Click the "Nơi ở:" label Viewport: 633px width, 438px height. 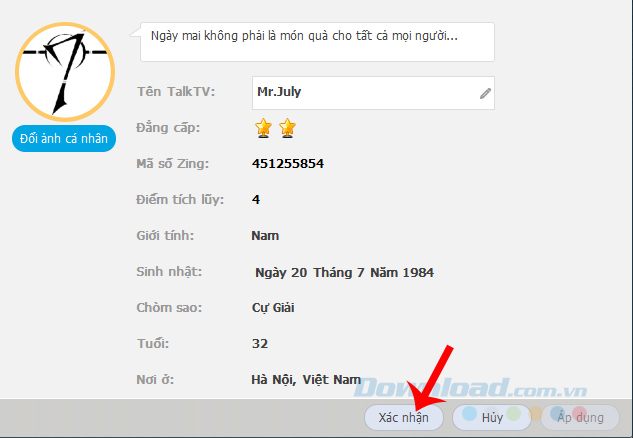(155, 379)
